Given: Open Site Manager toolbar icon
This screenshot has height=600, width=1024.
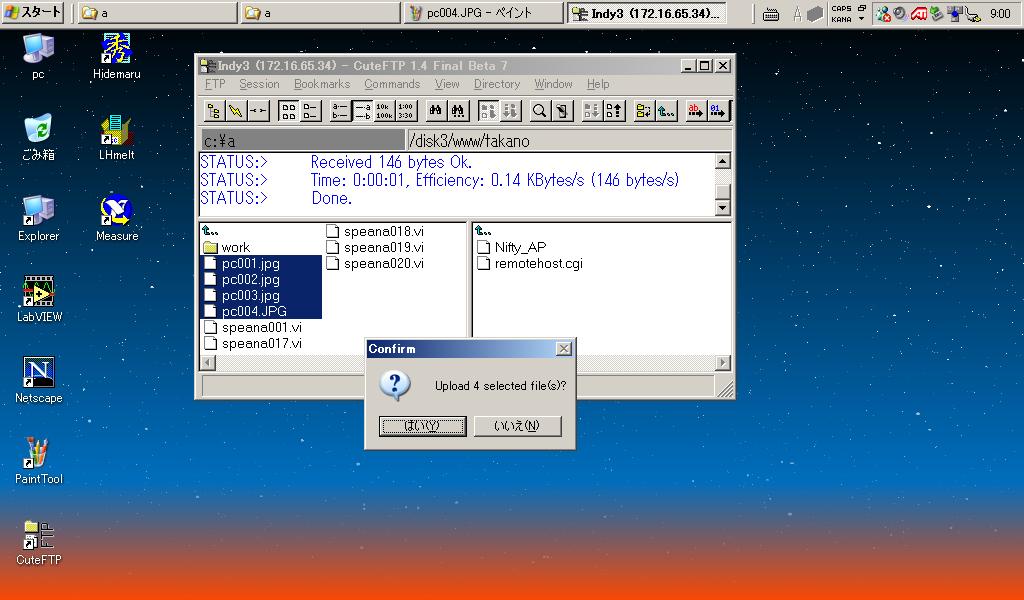Looking at the screenshot, I should (214, 111).
